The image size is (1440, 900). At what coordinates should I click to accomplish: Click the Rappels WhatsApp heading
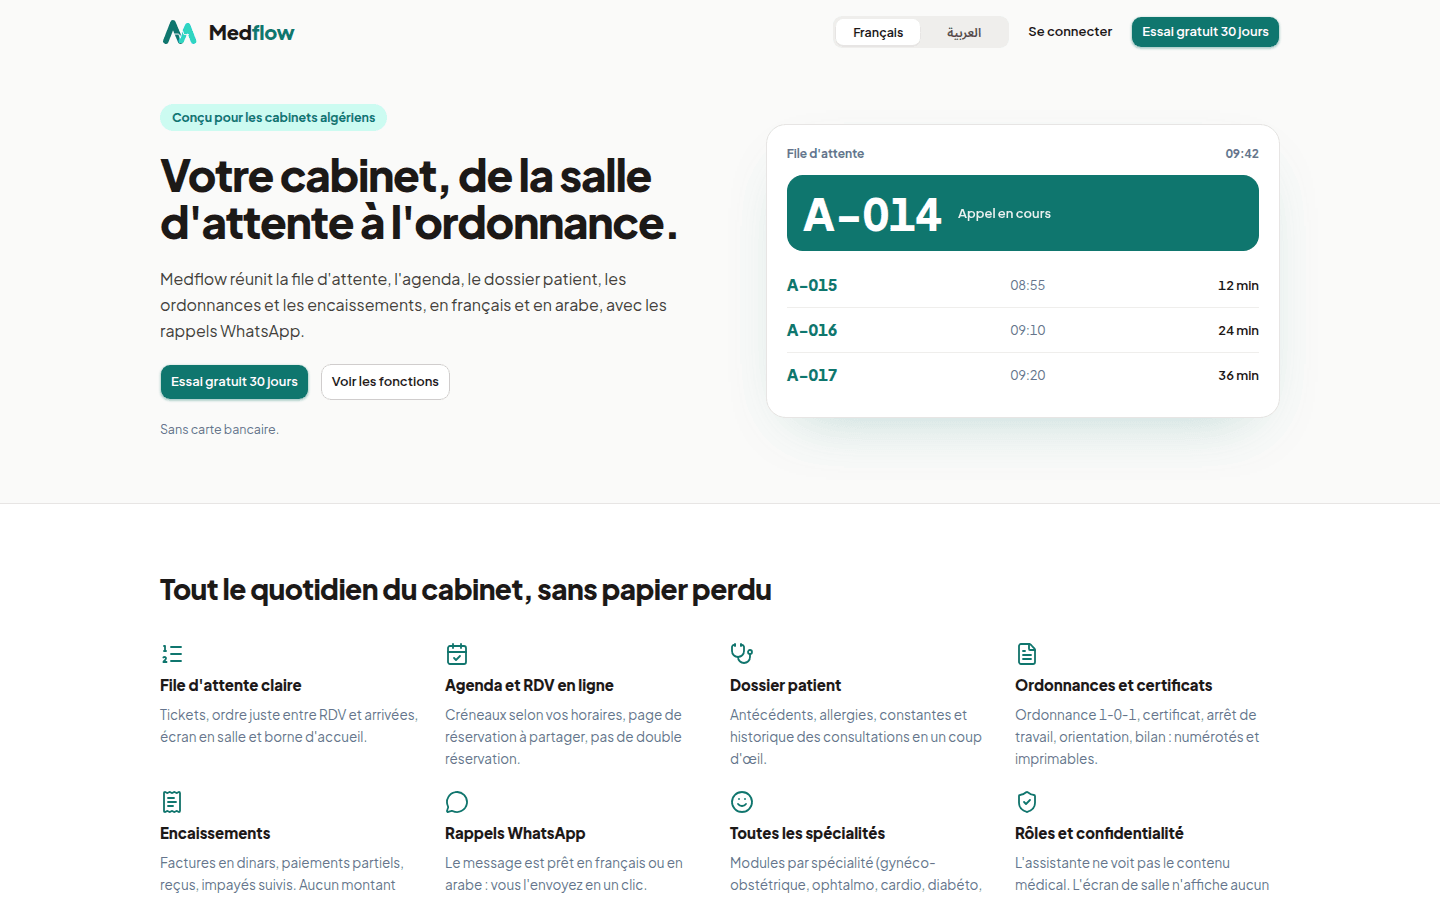point(515,833)
